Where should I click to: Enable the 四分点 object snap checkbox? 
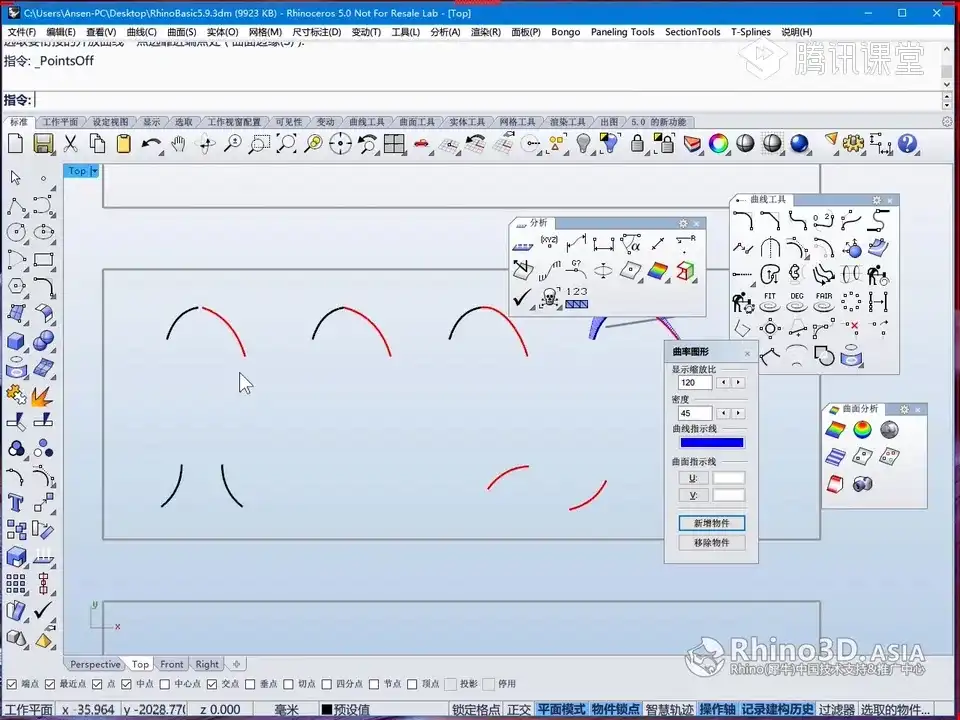tap(328, 684)
